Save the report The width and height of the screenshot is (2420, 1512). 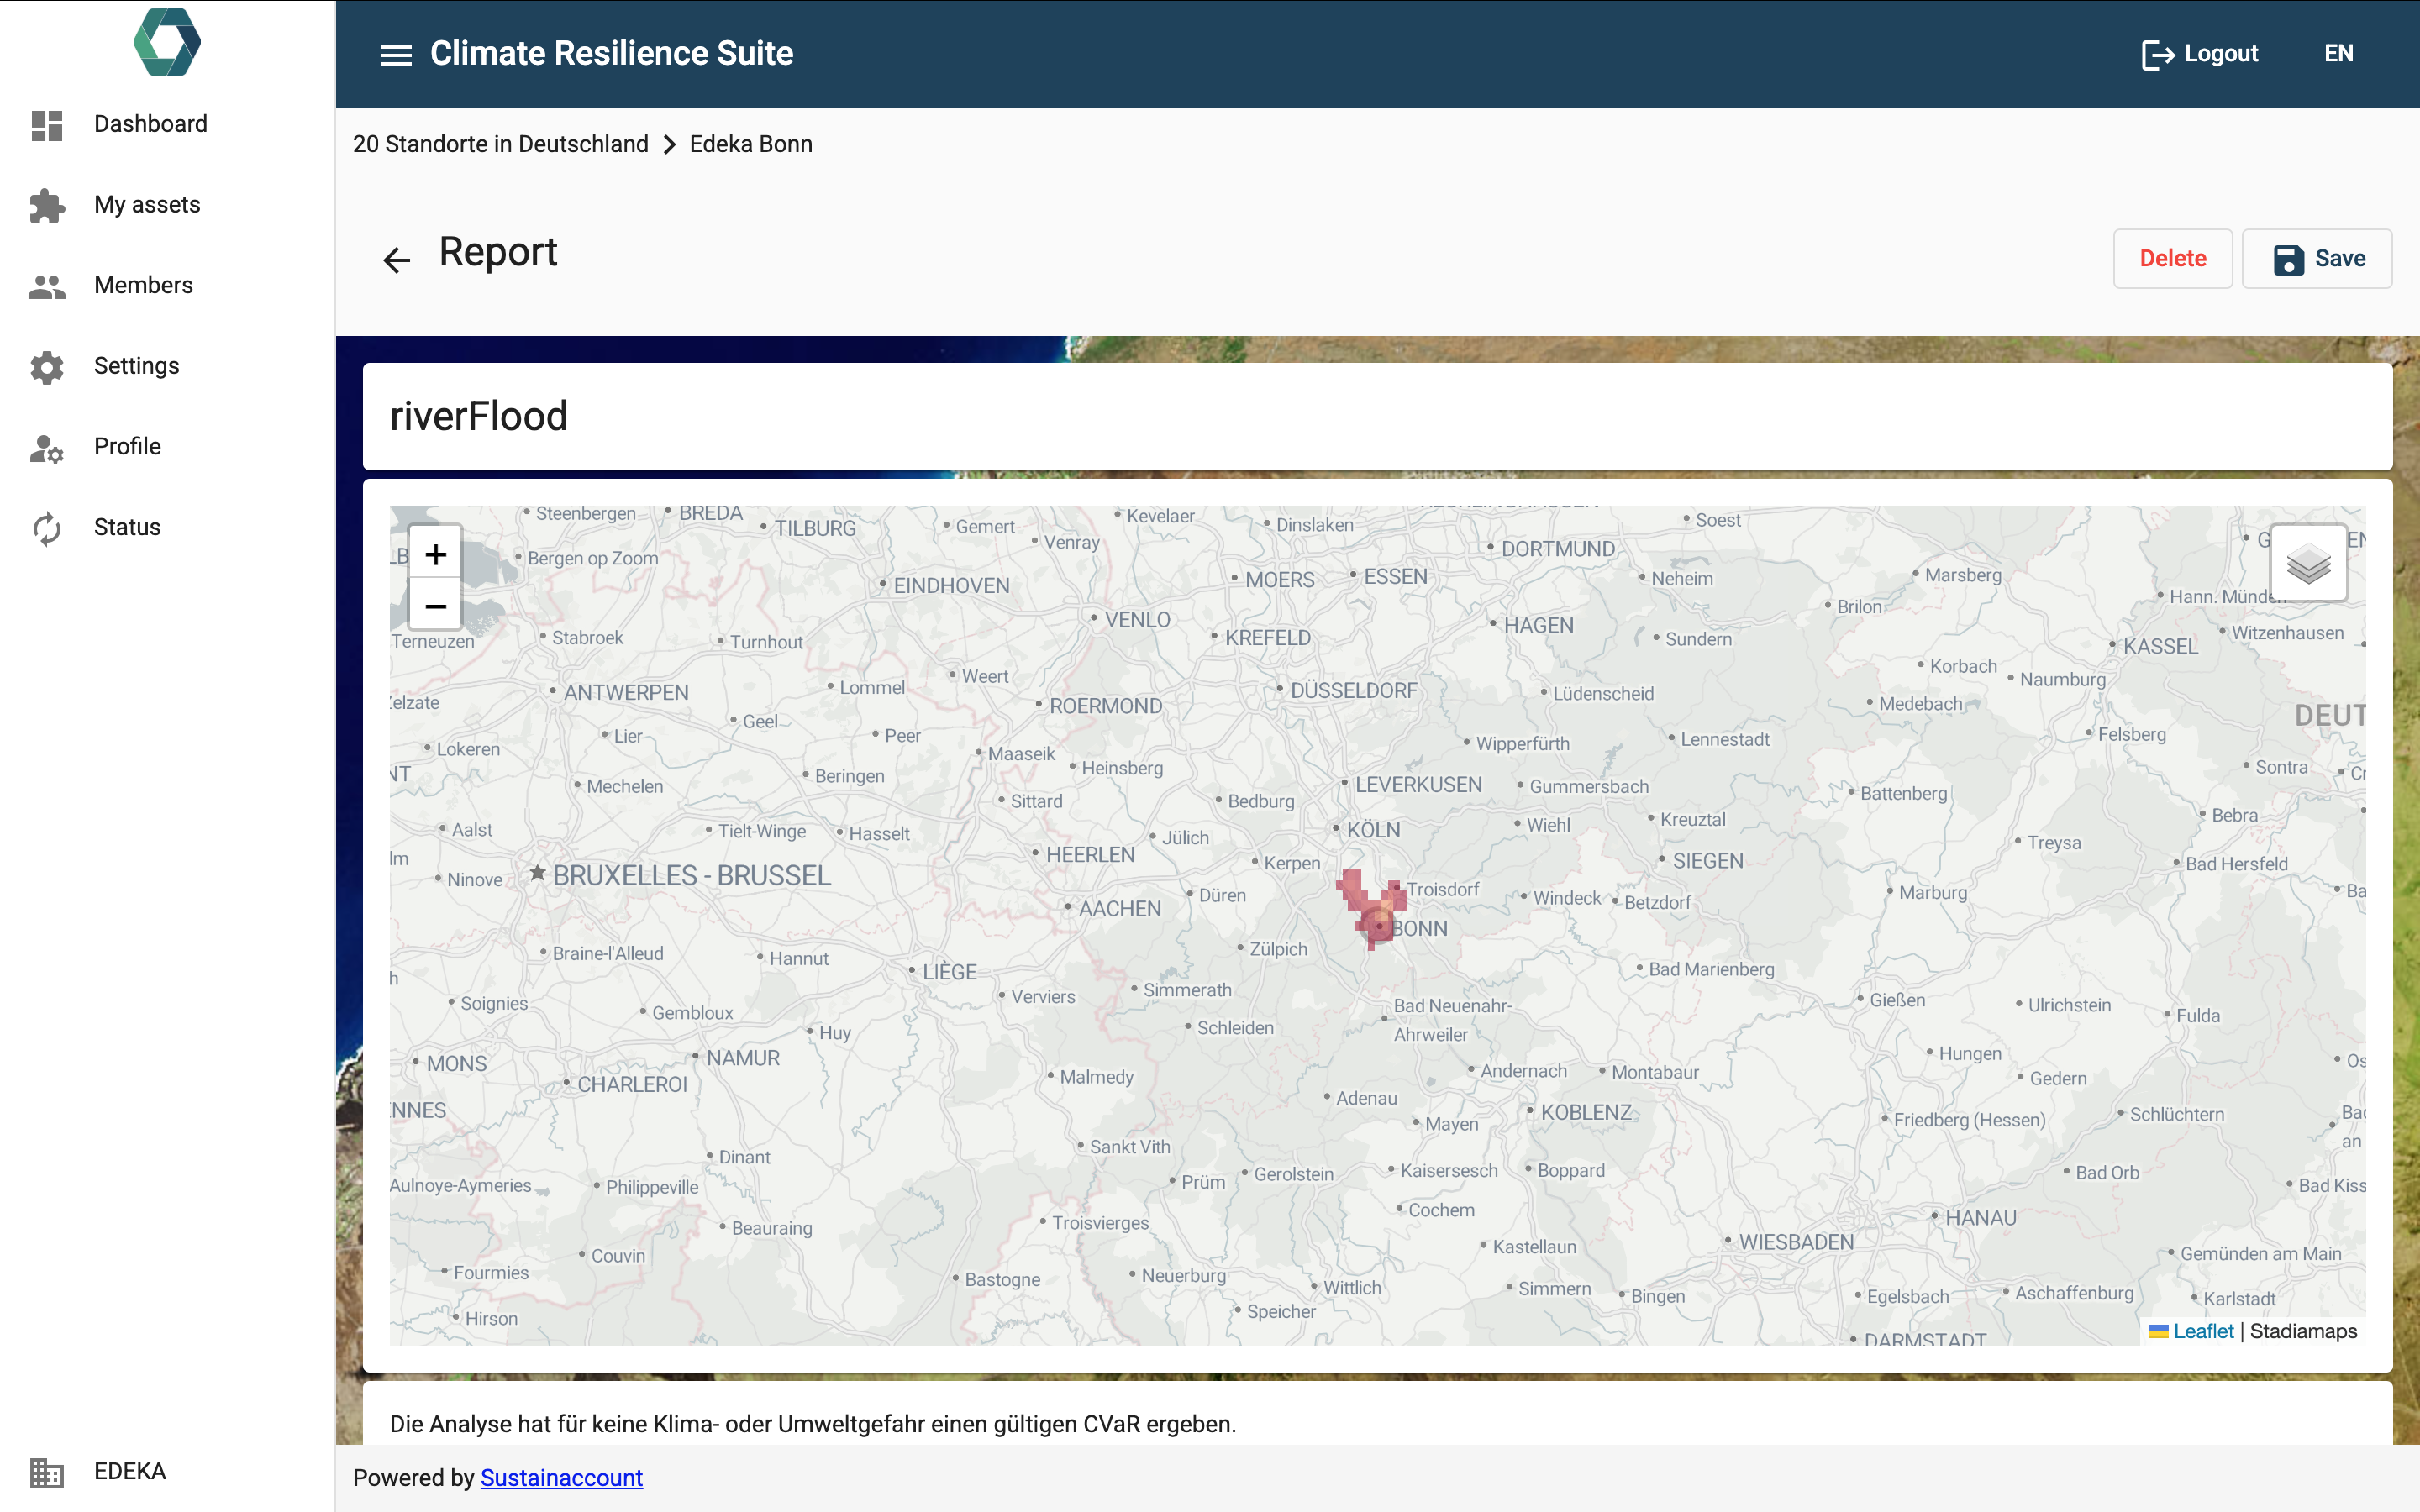pyautogui.click(x=2317, y=259)
